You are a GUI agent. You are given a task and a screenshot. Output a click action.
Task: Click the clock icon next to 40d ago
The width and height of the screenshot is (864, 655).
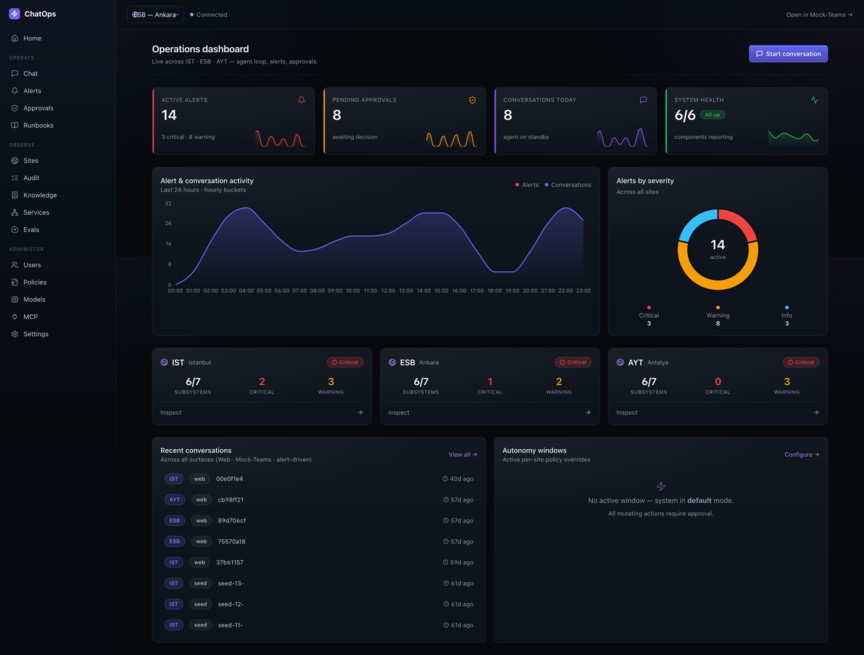tap(445, 479)
